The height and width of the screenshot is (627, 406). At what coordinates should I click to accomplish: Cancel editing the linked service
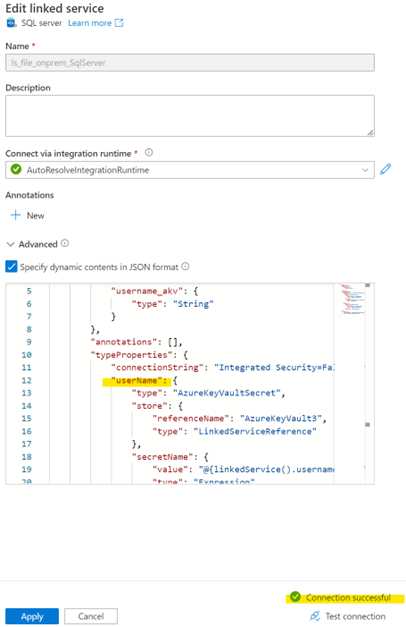91,616
